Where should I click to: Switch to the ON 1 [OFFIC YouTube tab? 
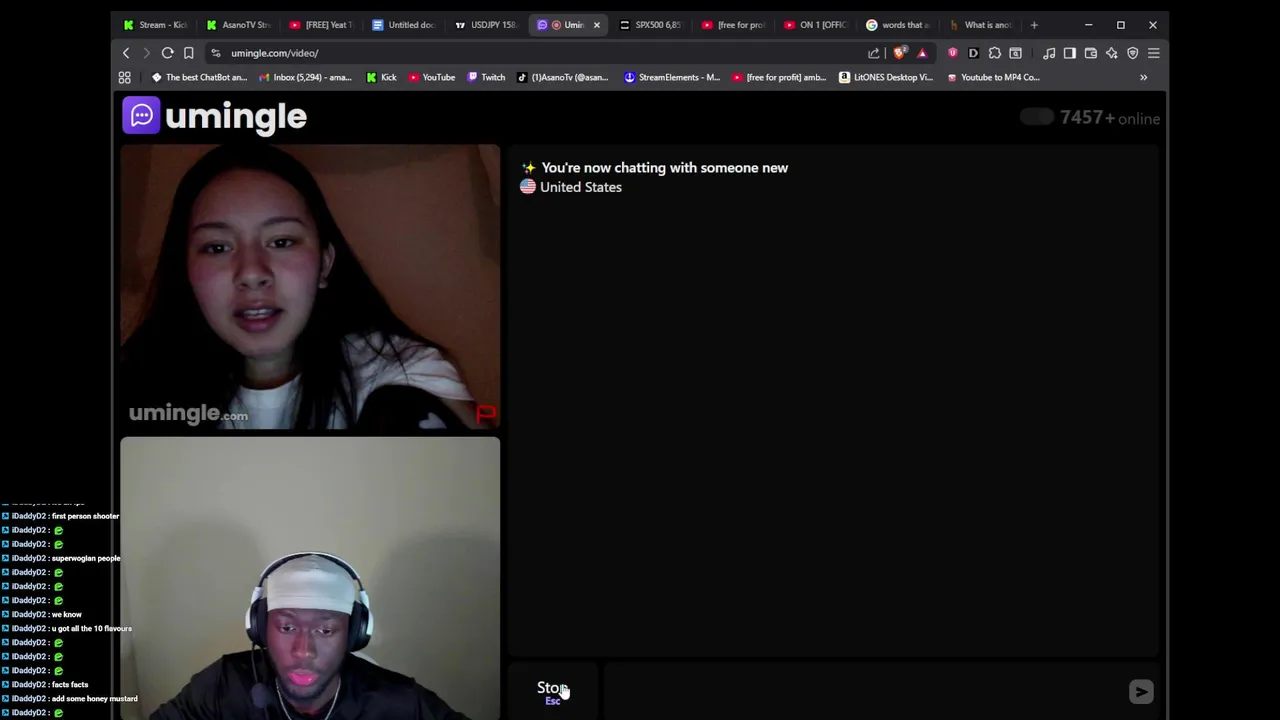pyautogui.click(x=816, y=25)
